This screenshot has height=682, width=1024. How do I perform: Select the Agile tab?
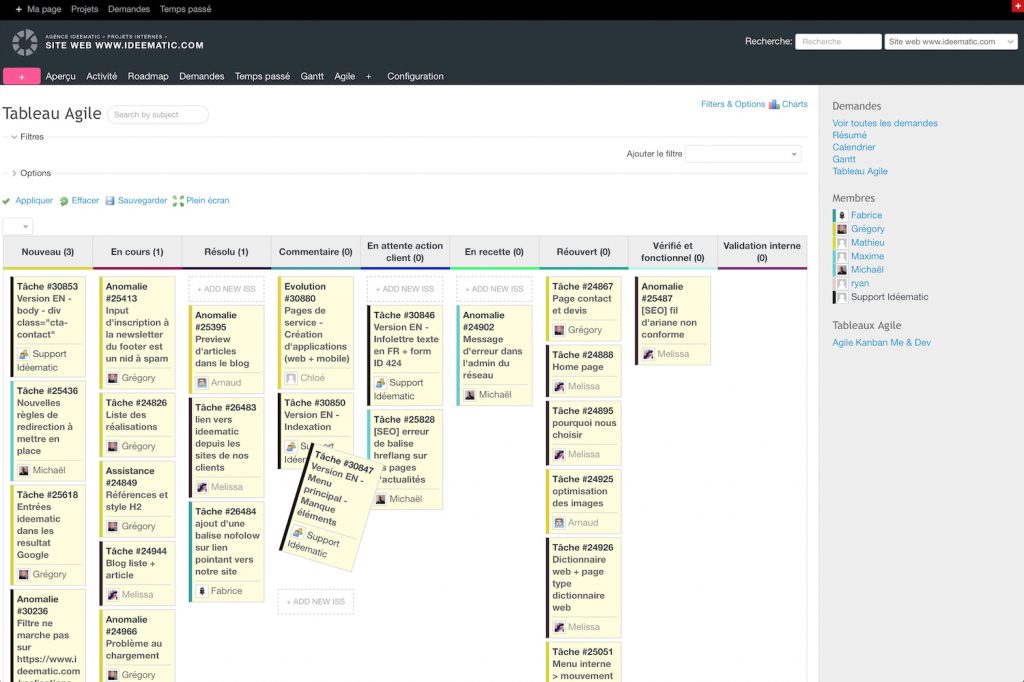(x=345, y=76)
